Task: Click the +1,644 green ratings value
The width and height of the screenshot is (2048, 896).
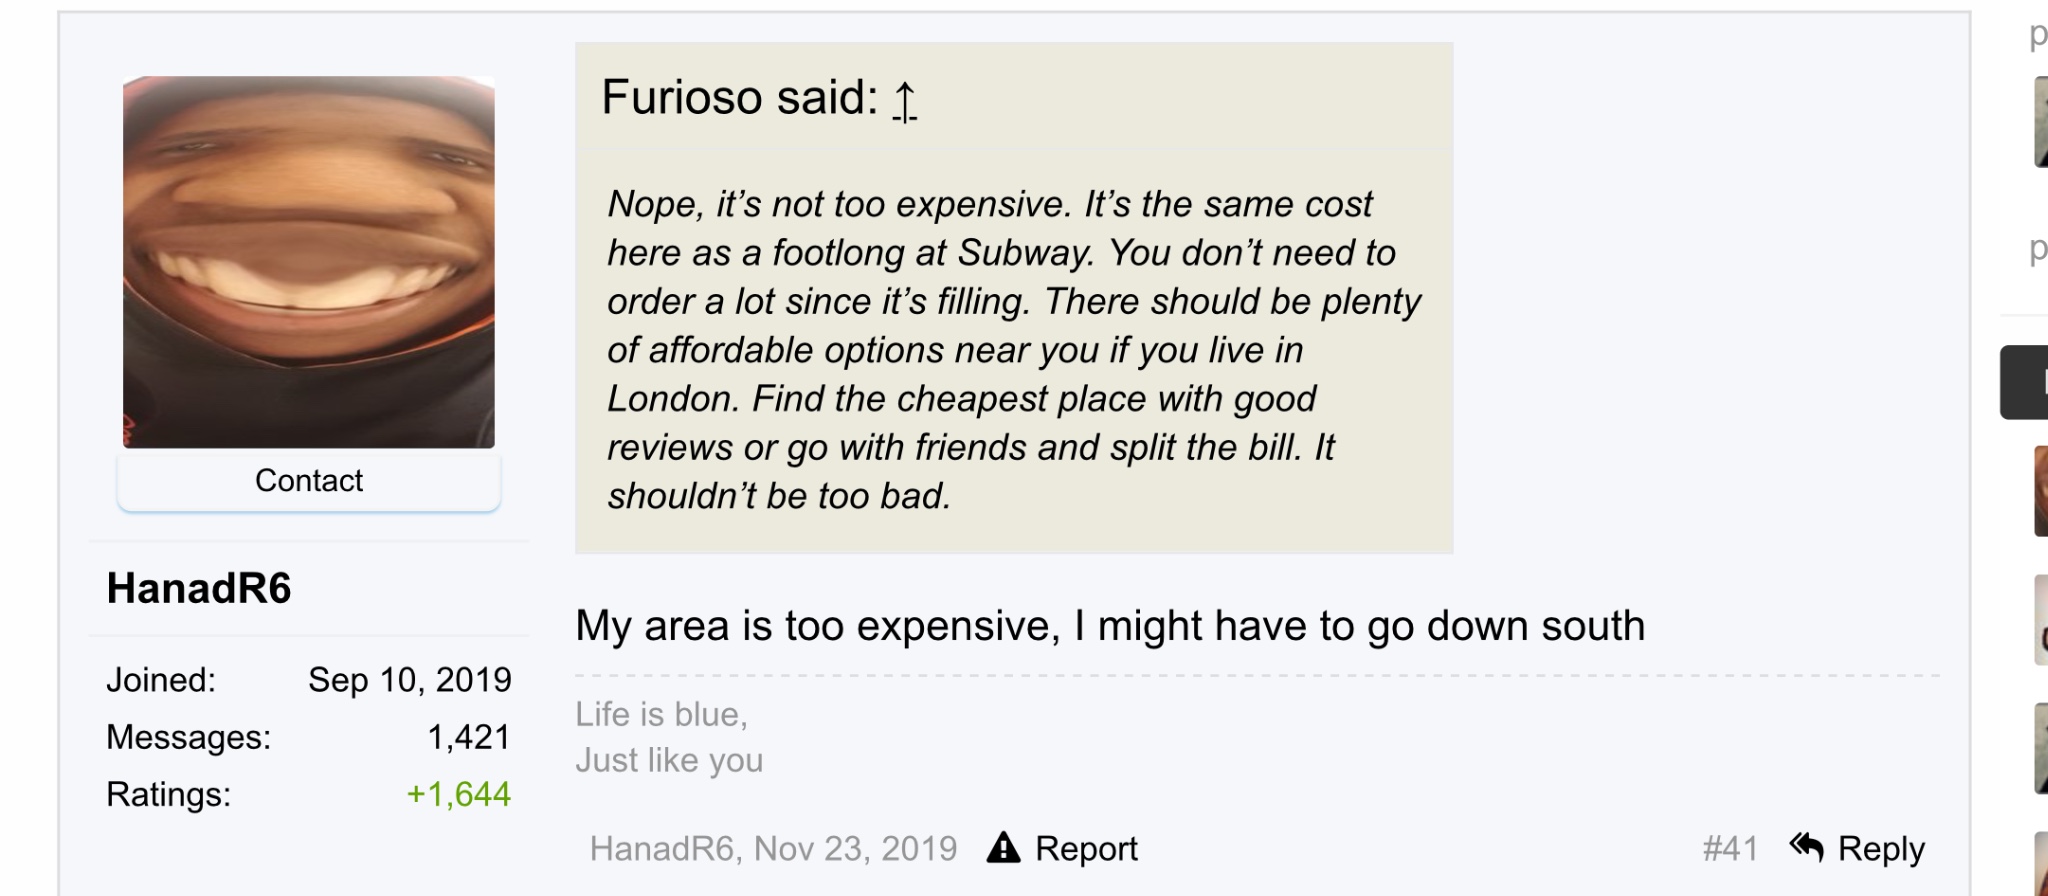Action: [x=458, y=794]
